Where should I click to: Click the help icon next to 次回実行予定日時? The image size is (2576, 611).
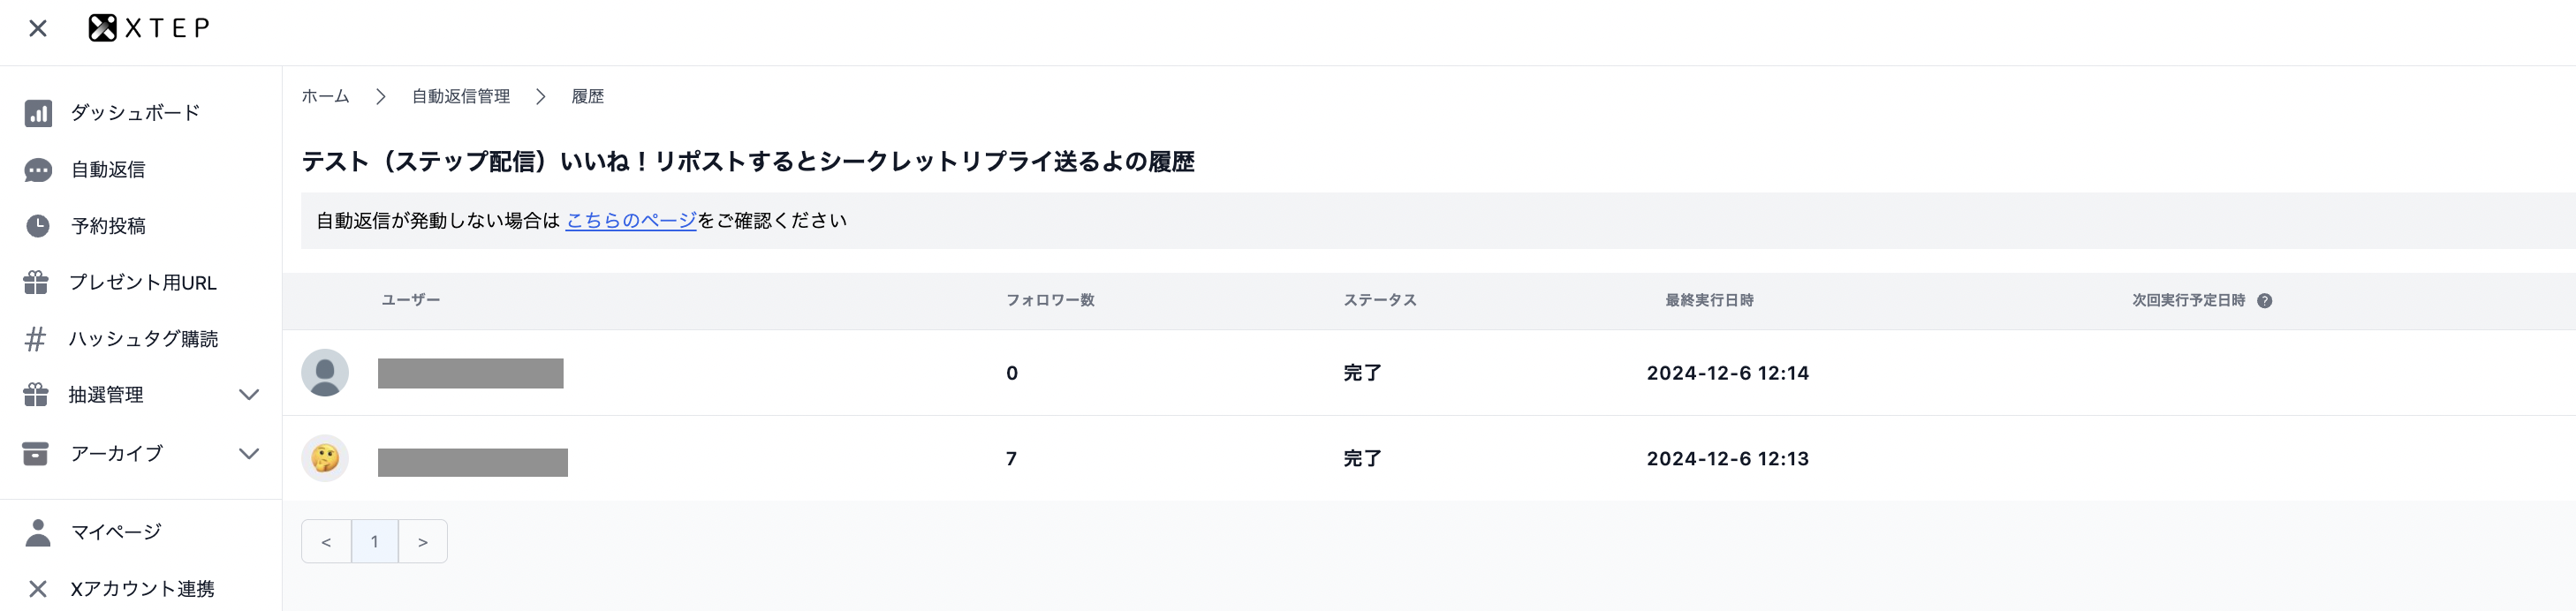[x=2265, y=301]
